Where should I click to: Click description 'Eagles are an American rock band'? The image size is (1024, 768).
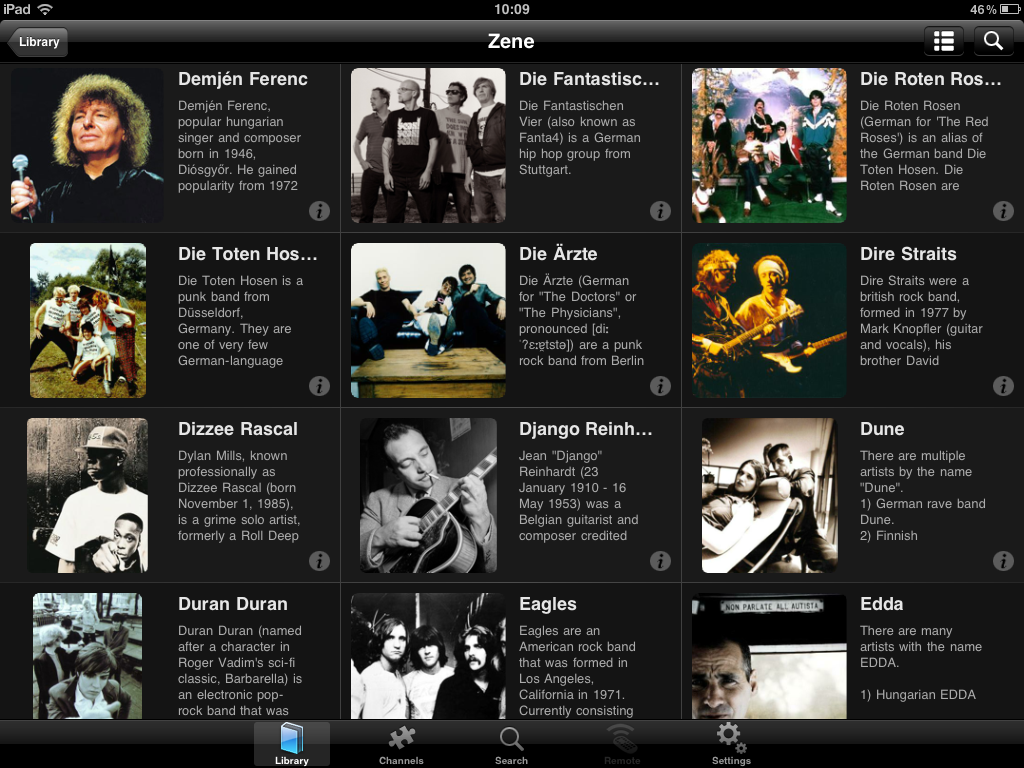(577, 671)
